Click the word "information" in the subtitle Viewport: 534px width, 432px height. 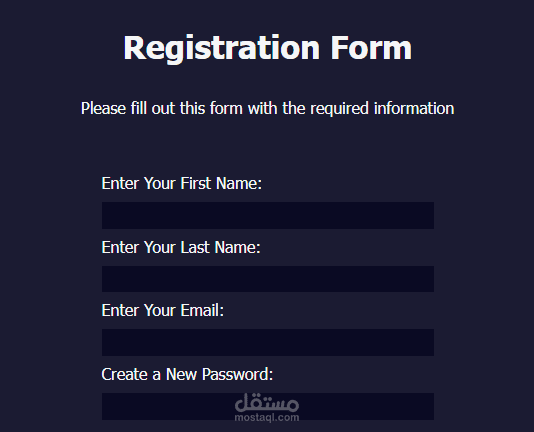414,108
